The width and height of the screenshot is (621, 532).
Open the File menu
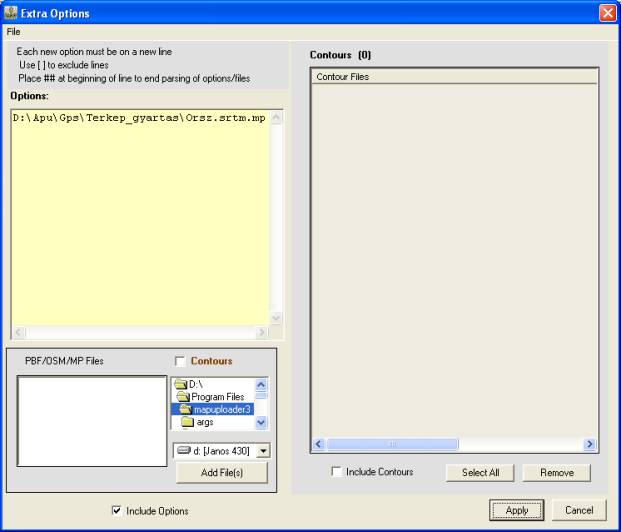tap(13, 31)
